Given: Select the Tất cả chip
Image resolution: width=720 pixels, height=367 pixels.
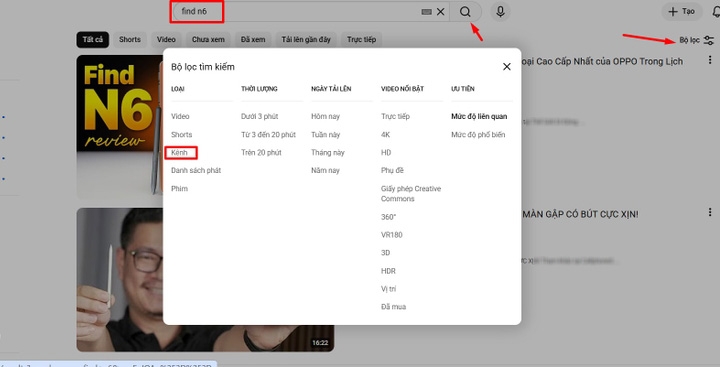Looking at the screenshot, I should (x=93, y=40).
